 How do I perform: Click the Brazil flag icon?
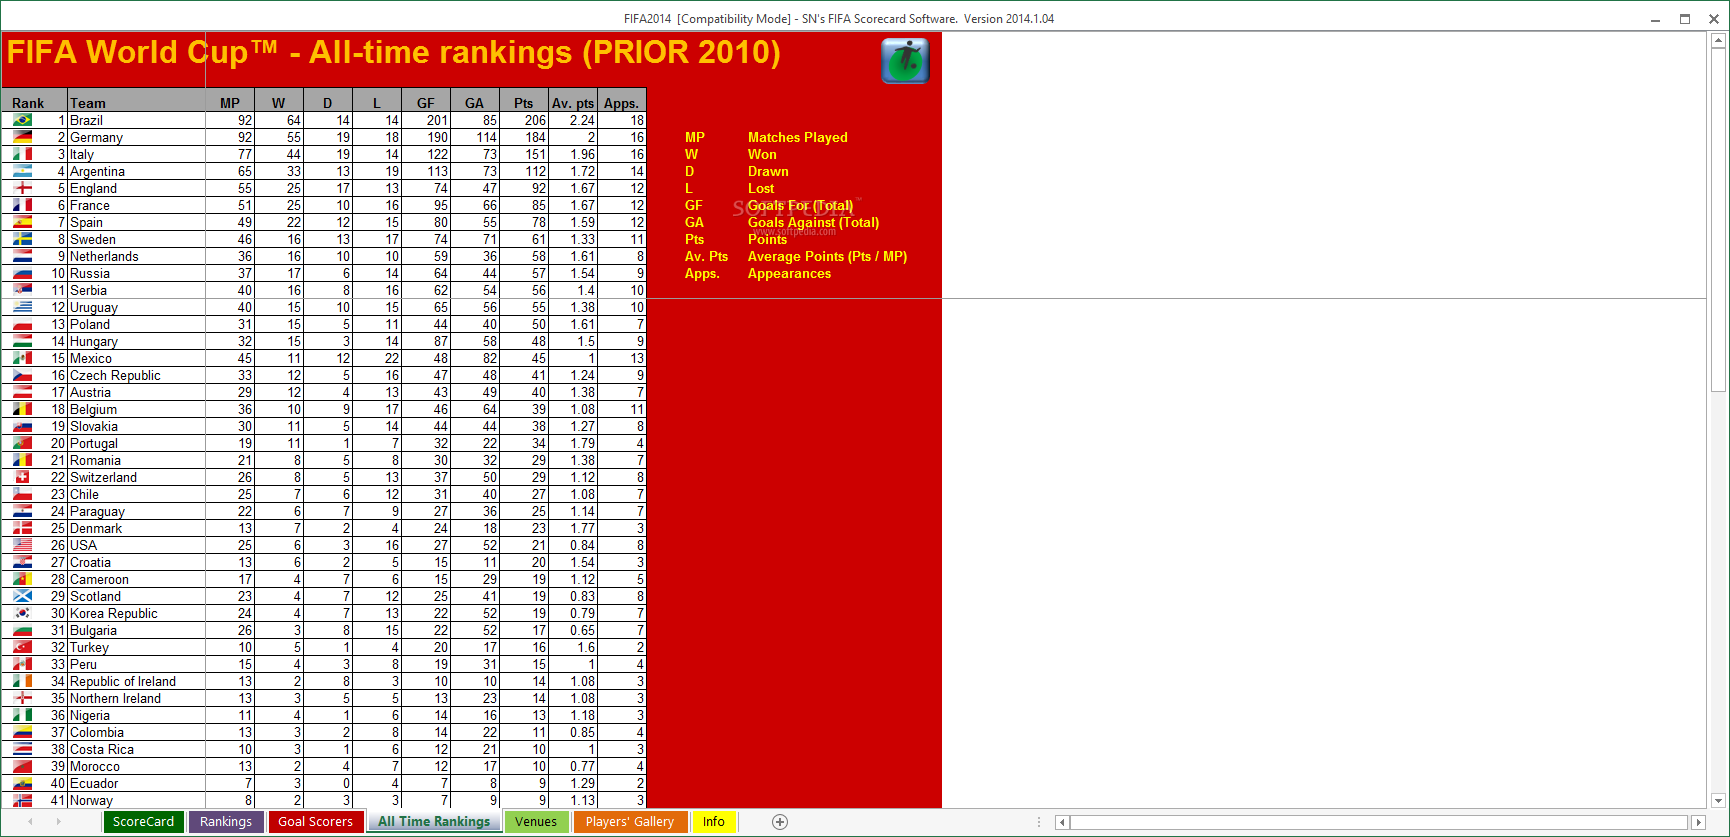22,120
